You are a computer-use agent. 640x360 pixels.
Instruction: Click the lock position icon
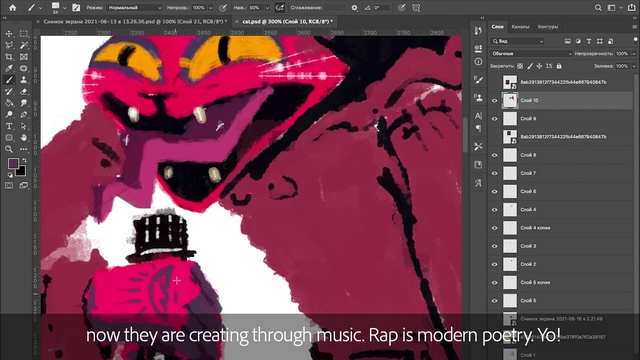(539, 66)
